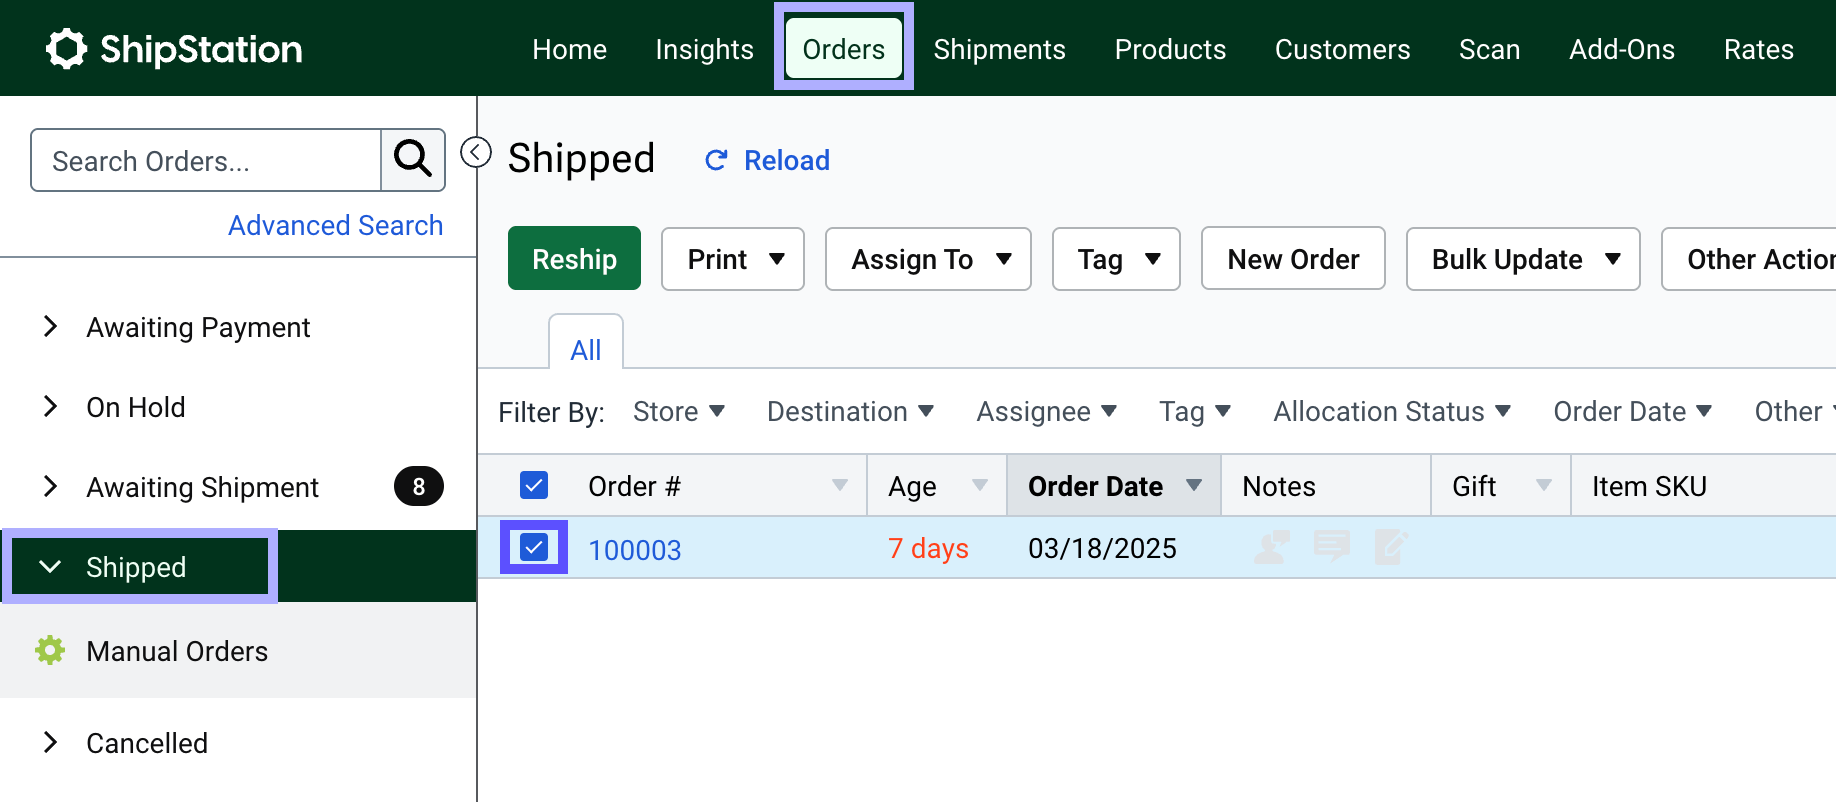The height and width of the screenshot is (802, 1836).
Task: Open the Products menu
Action: [1170, 49]
